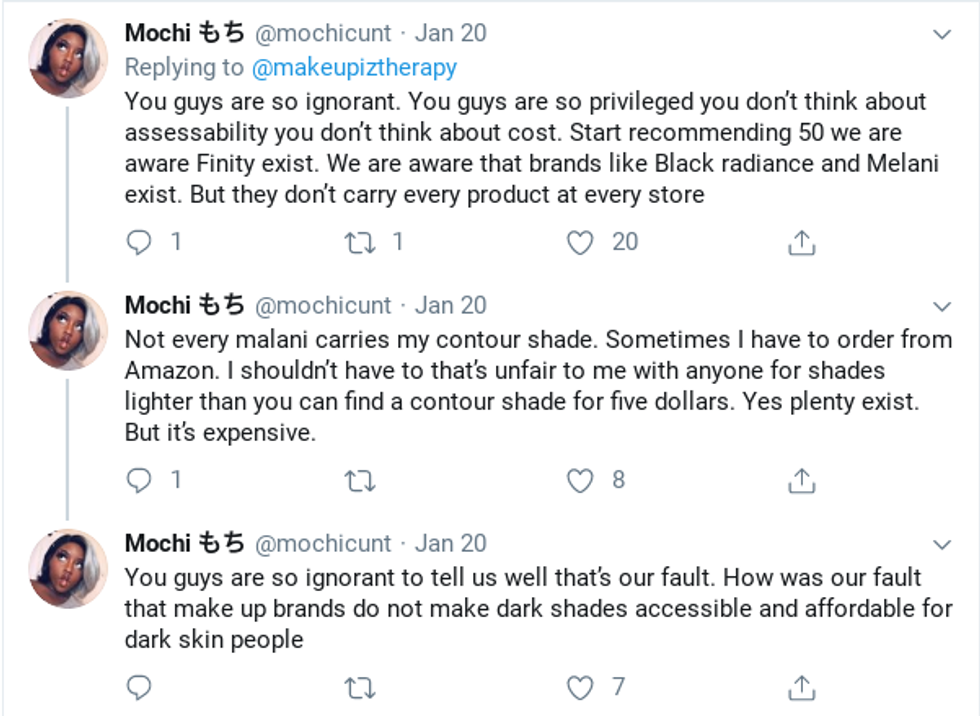The width and height of the screenshot is (980, 716).
Task: Like the first tweet with 20 likes
Action: tap(580, 243)
